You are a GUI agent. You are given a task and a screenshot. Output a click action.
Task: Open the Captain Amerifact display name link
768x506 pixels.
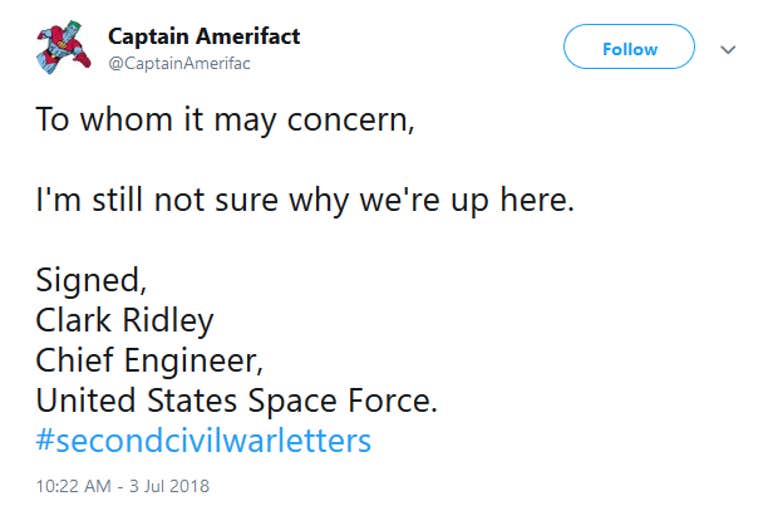[204, 36]
